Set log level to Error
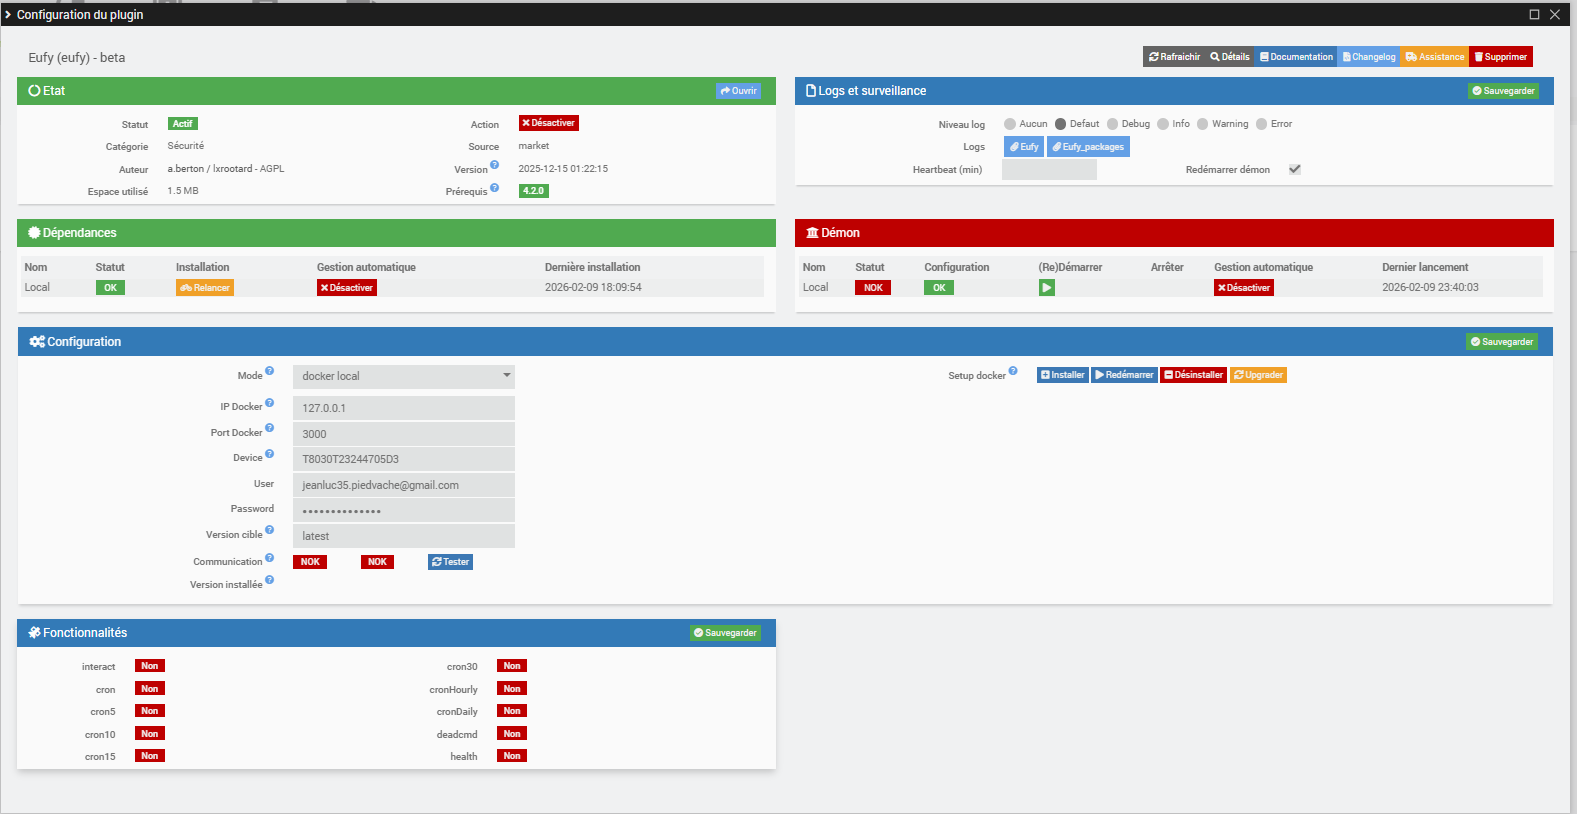 [1262, 124]
